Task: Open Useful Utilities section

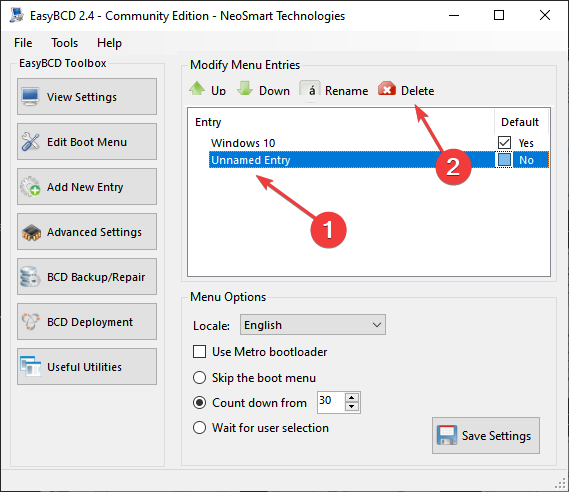Action: click(87, 366)
